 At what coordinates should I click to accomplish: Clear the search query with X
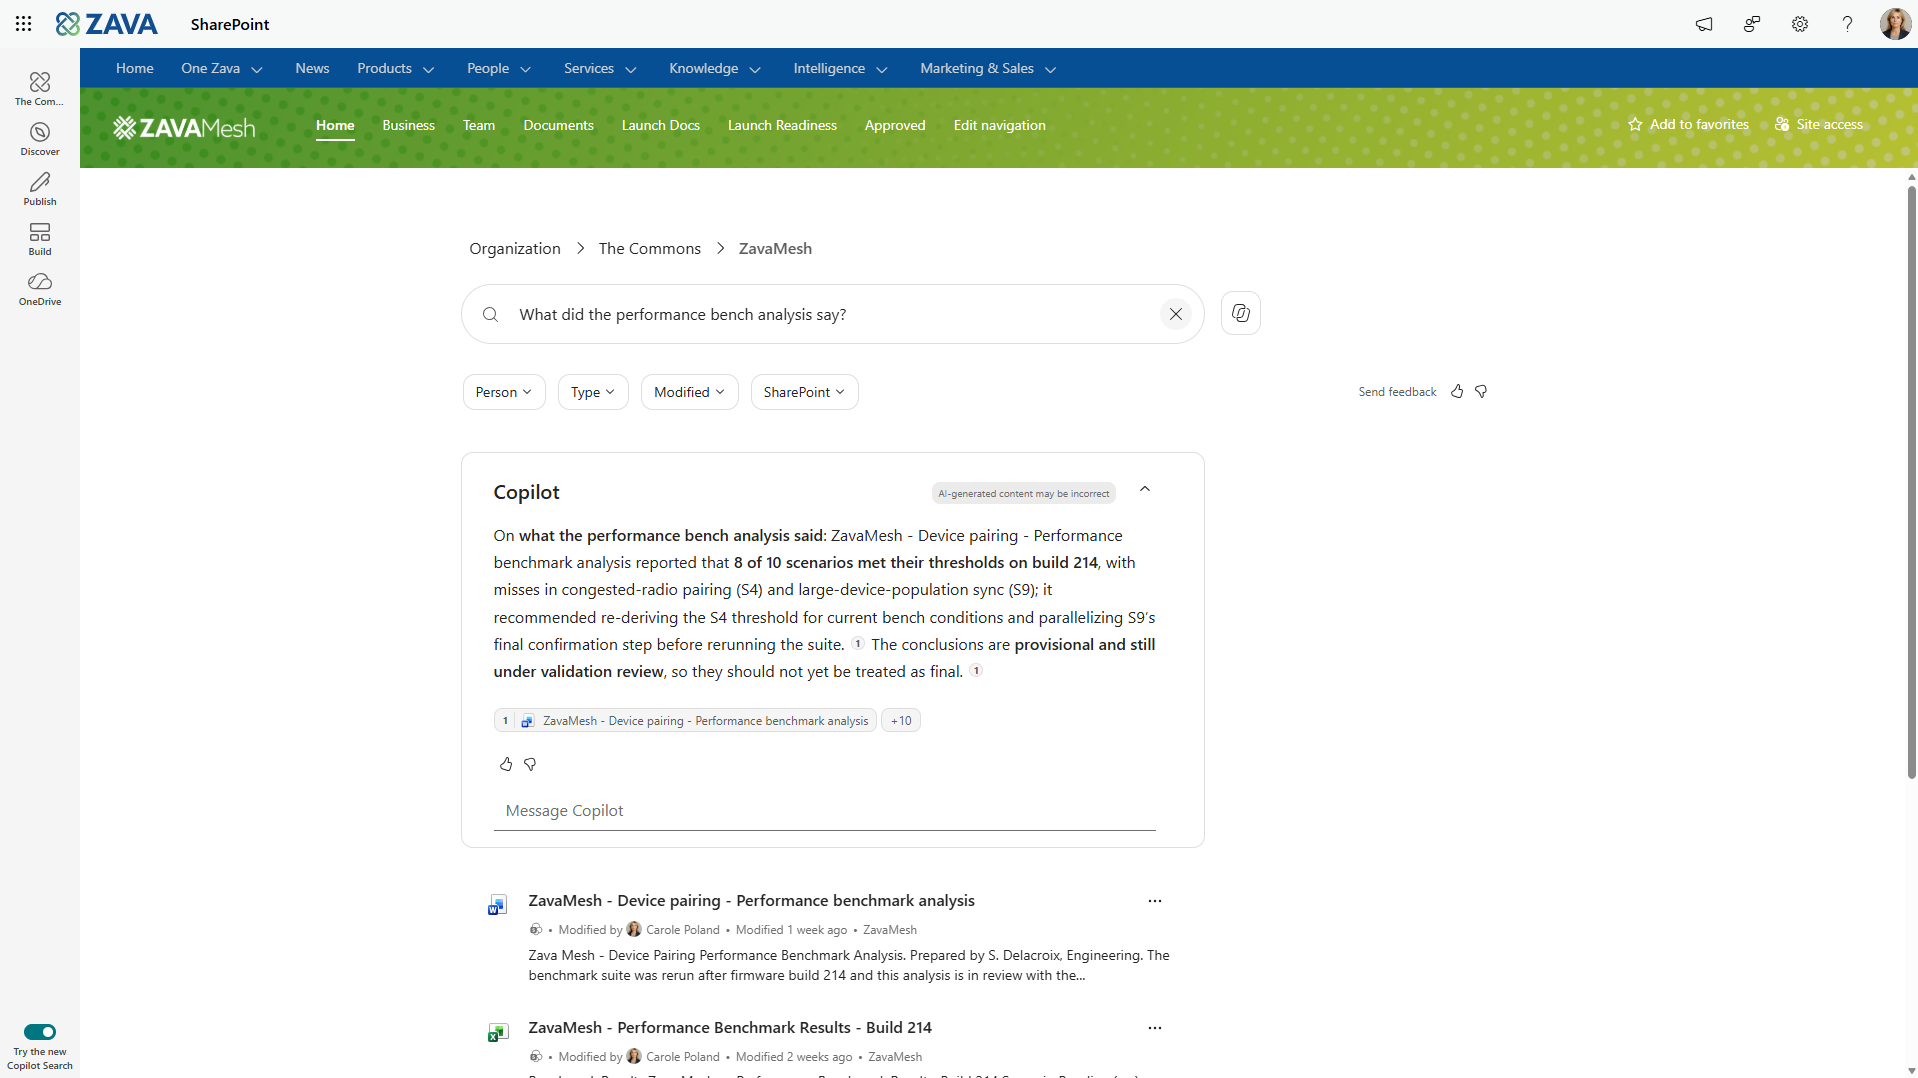point(1176,314)
